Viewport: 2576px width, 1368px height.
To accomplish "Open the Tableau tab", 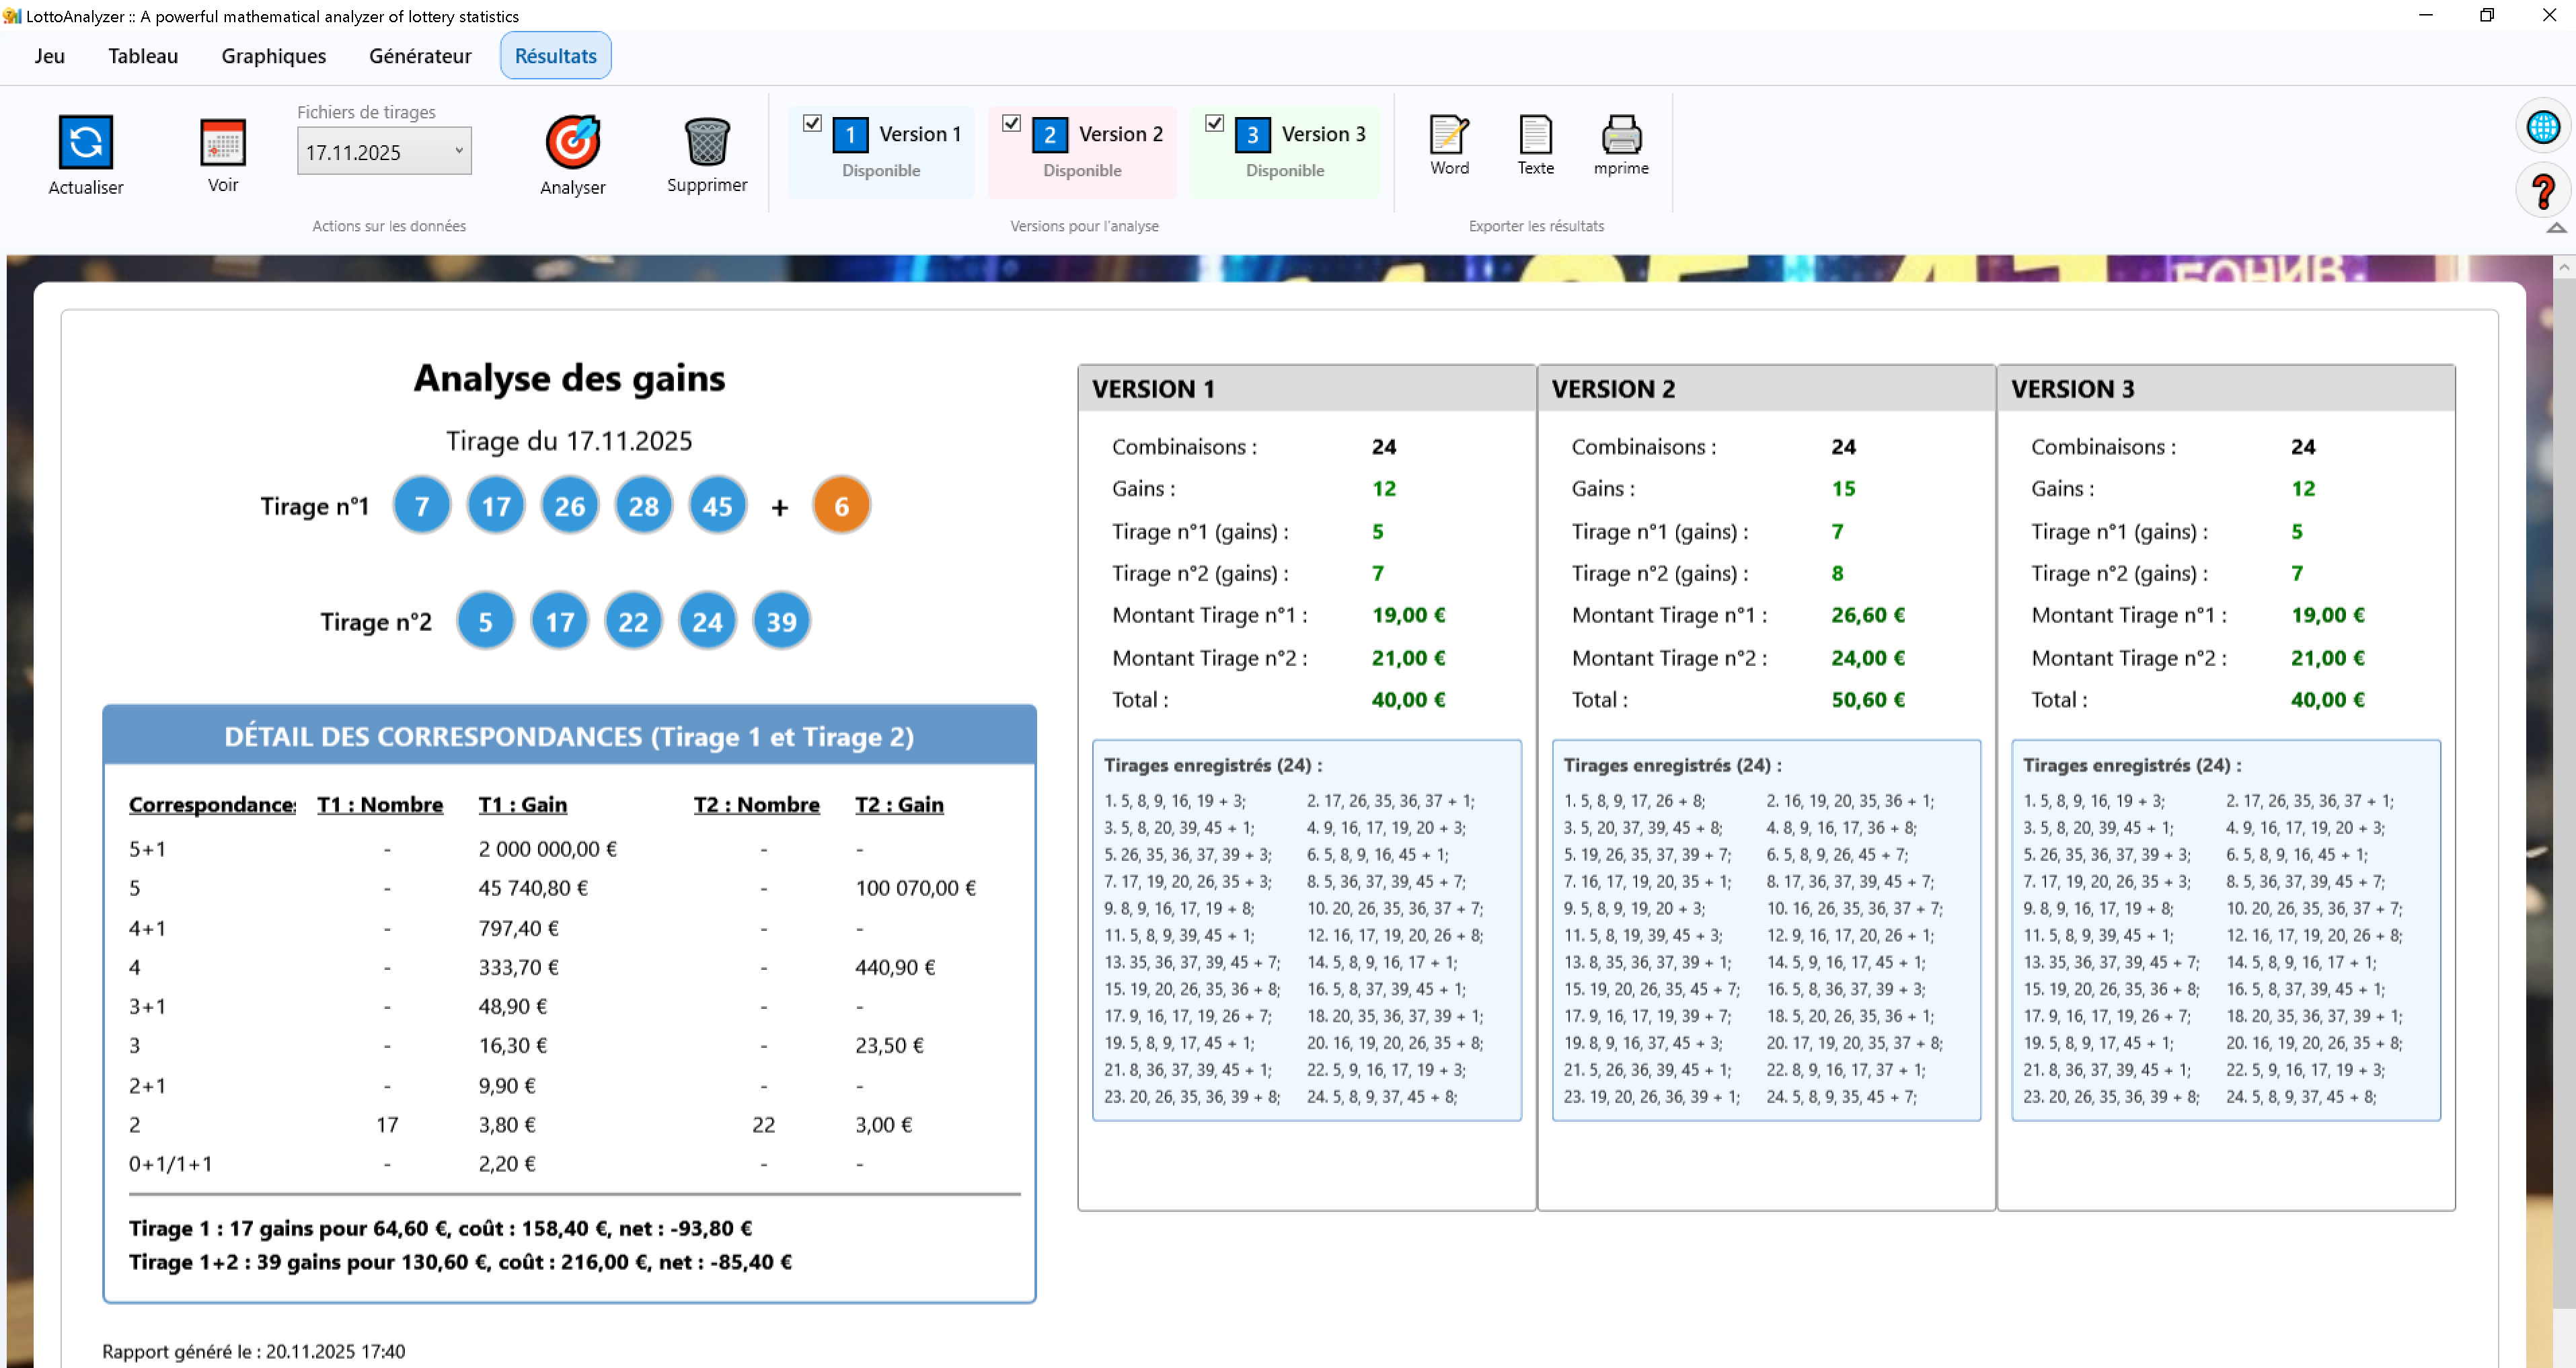I will [143, 56].
